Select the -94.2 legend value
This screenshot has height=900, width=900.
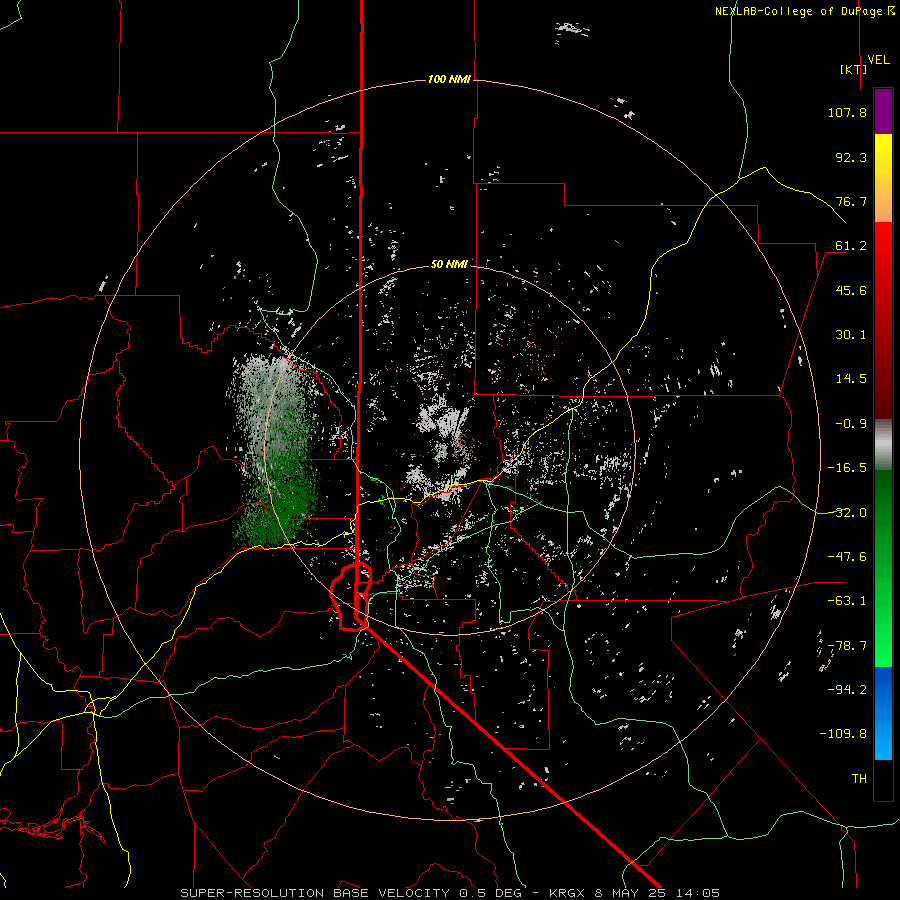tap(847, 689)
